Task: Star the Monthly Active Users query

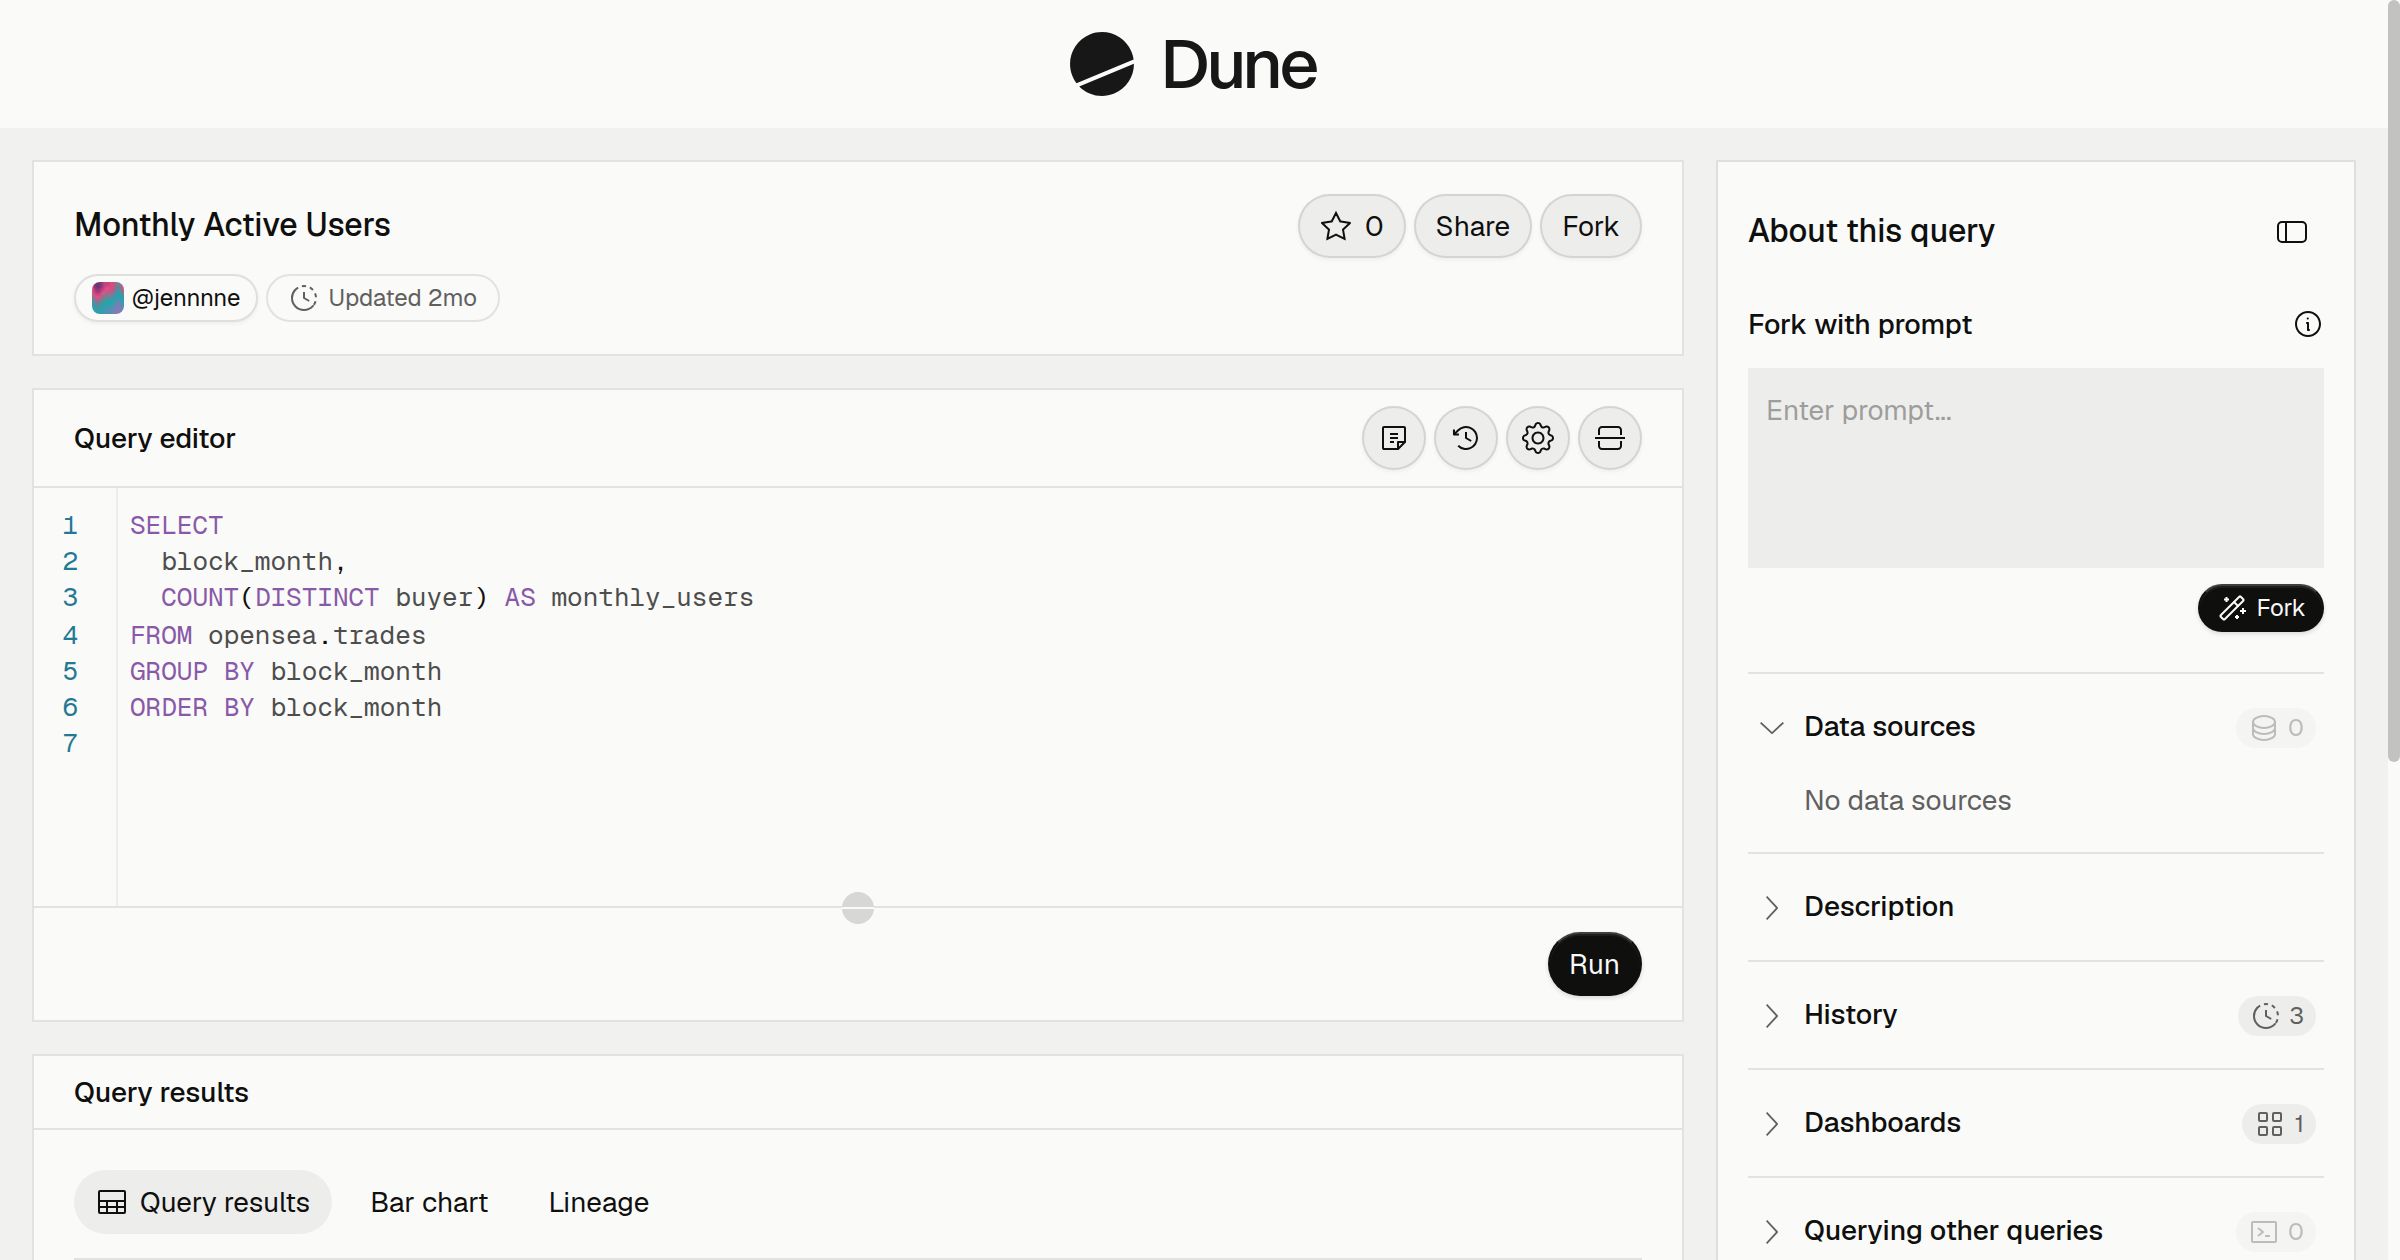Action: click(x=1352, y=226)
